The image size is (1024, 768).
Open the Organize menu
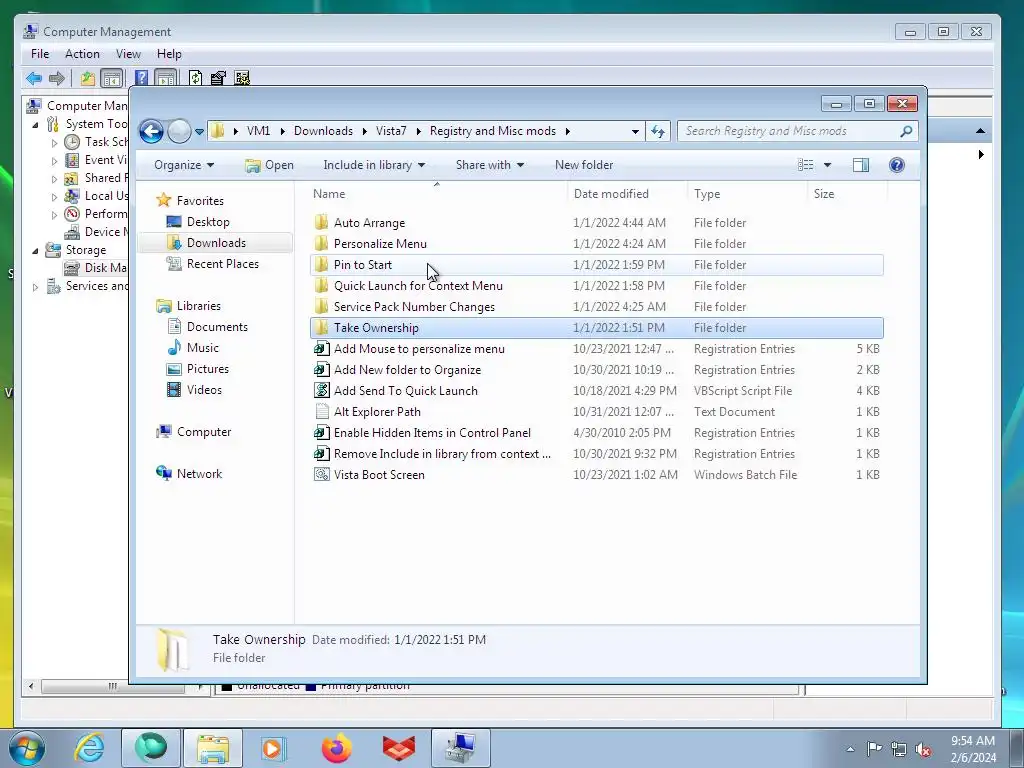[184, 165]
